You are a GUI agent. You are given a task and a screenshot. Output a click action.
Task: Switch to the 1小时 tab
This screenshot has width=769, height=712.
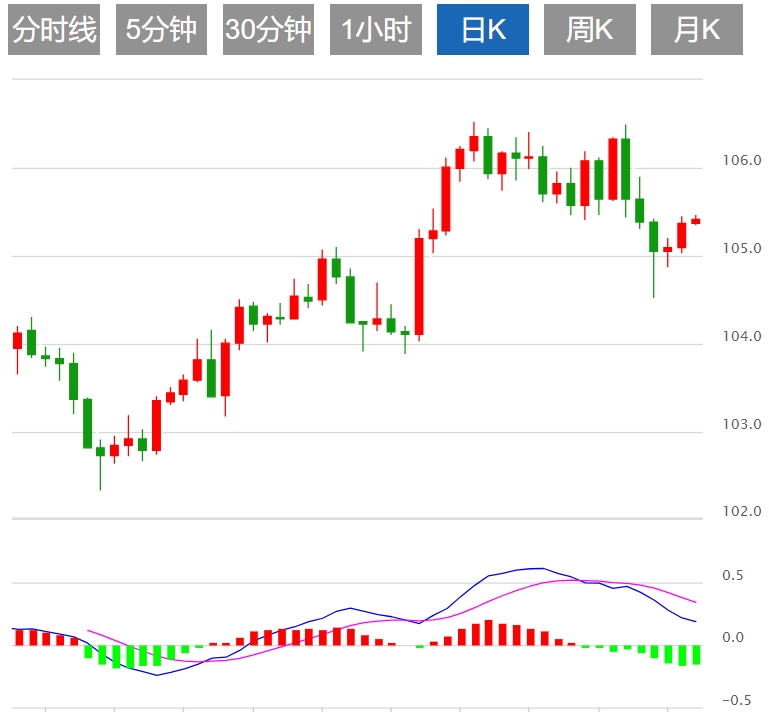point(376,29)
